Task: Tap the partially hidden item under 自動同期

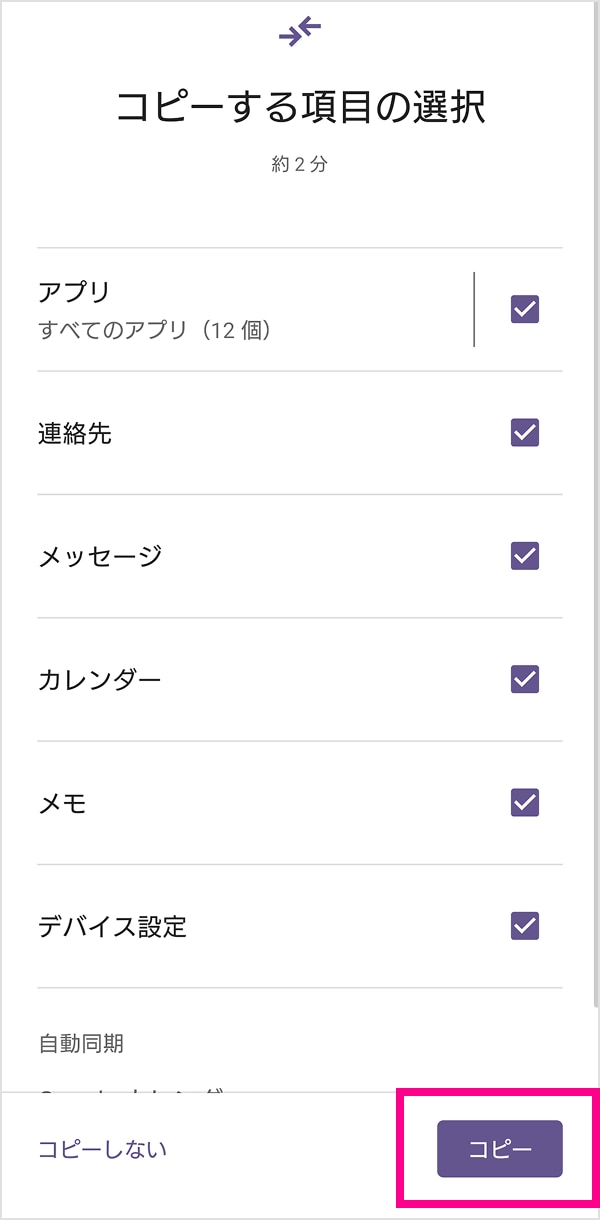Action: pos(130,1091)
